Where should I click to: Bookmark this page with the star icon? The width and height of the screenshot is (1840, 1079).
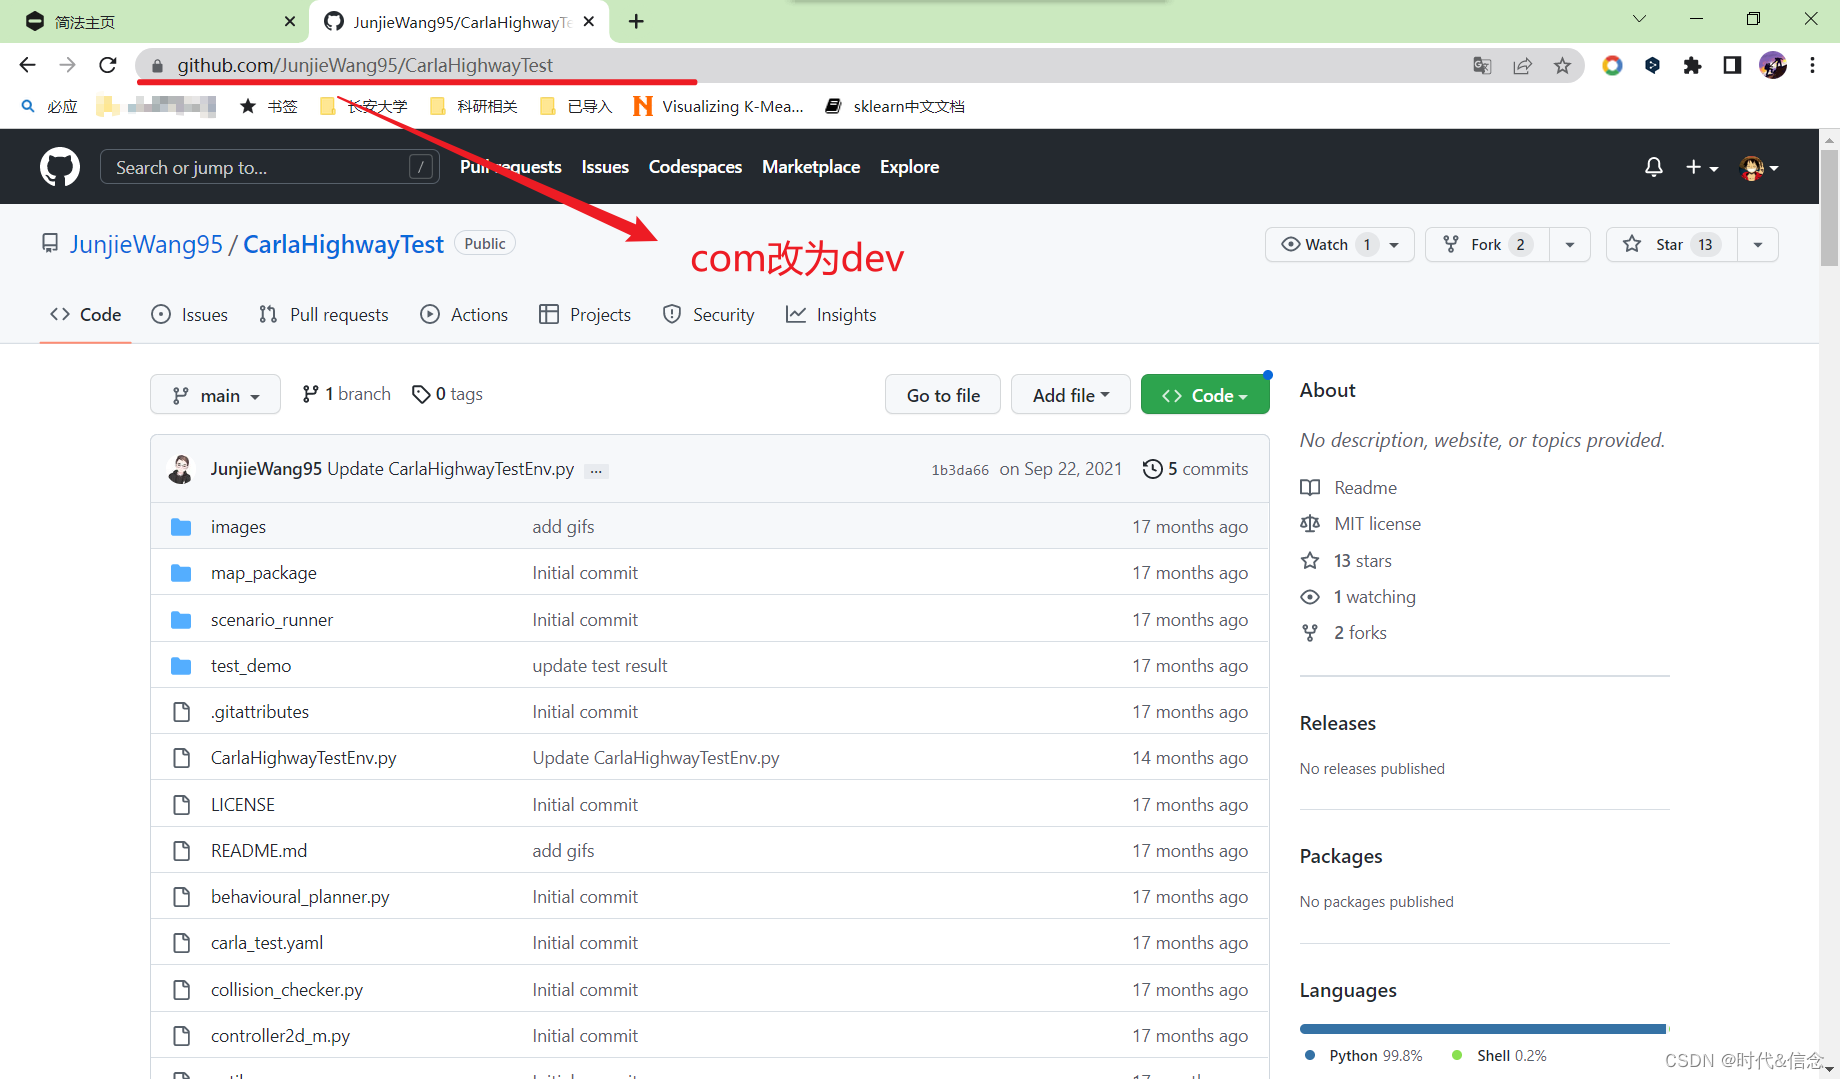click(1562, 66)
